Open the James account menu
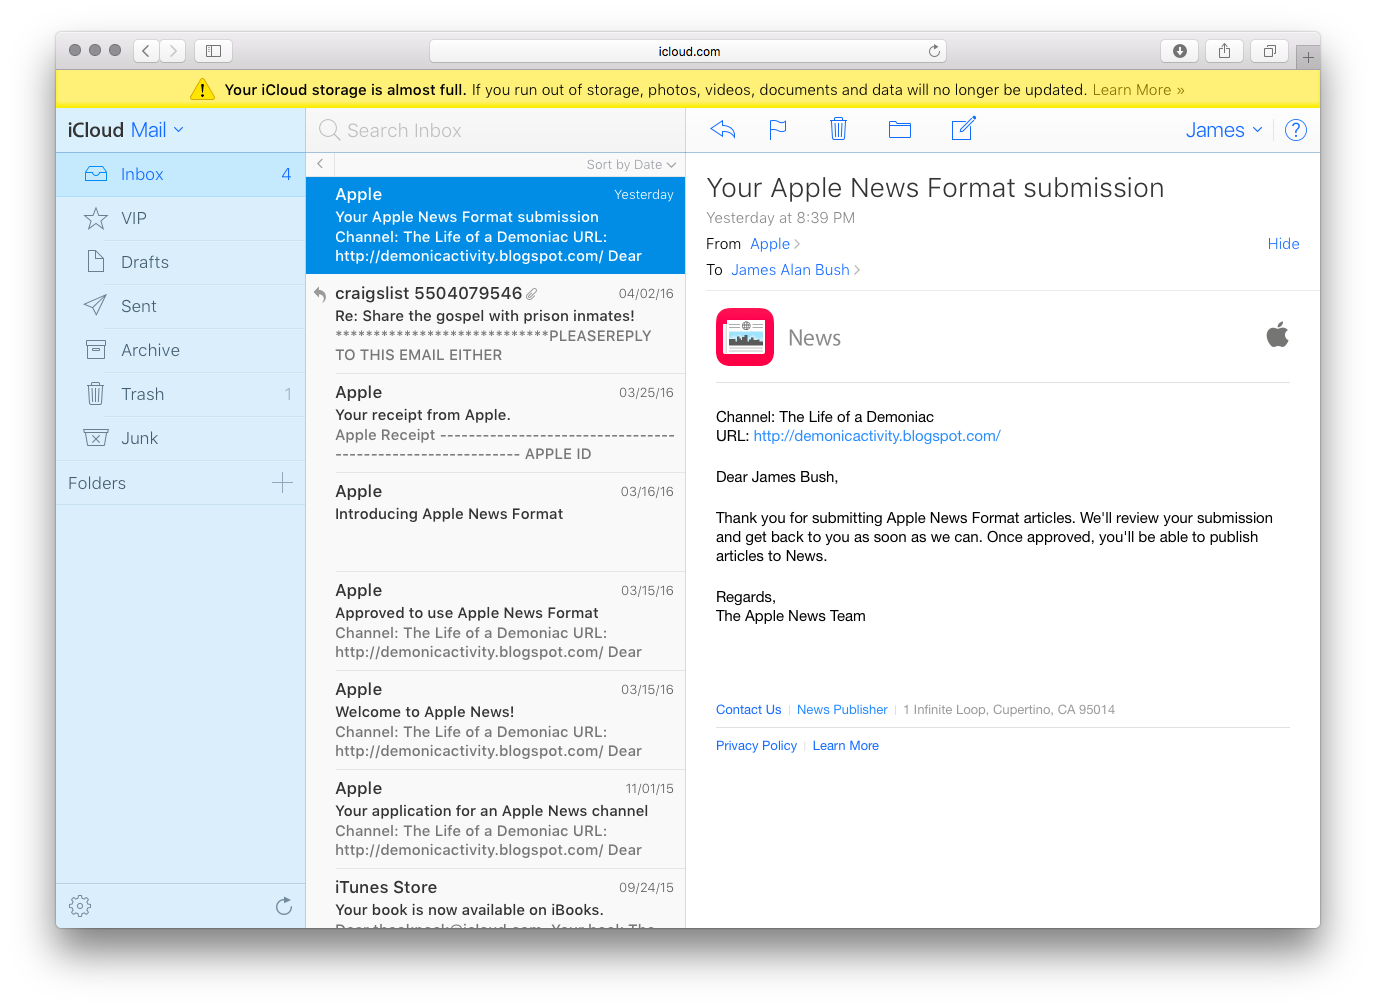The width and height of the screenshot is (1376, 1008). coord(1224,130)
